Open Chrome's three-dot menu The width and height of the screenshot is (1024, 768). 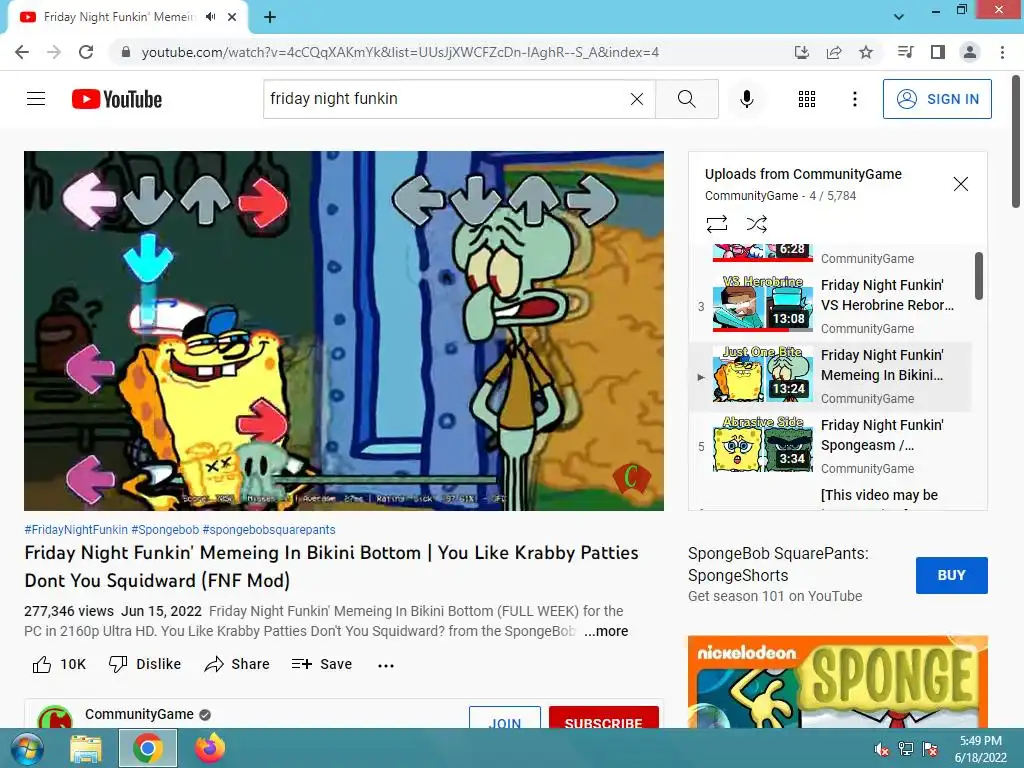[x=1002, y=52]
